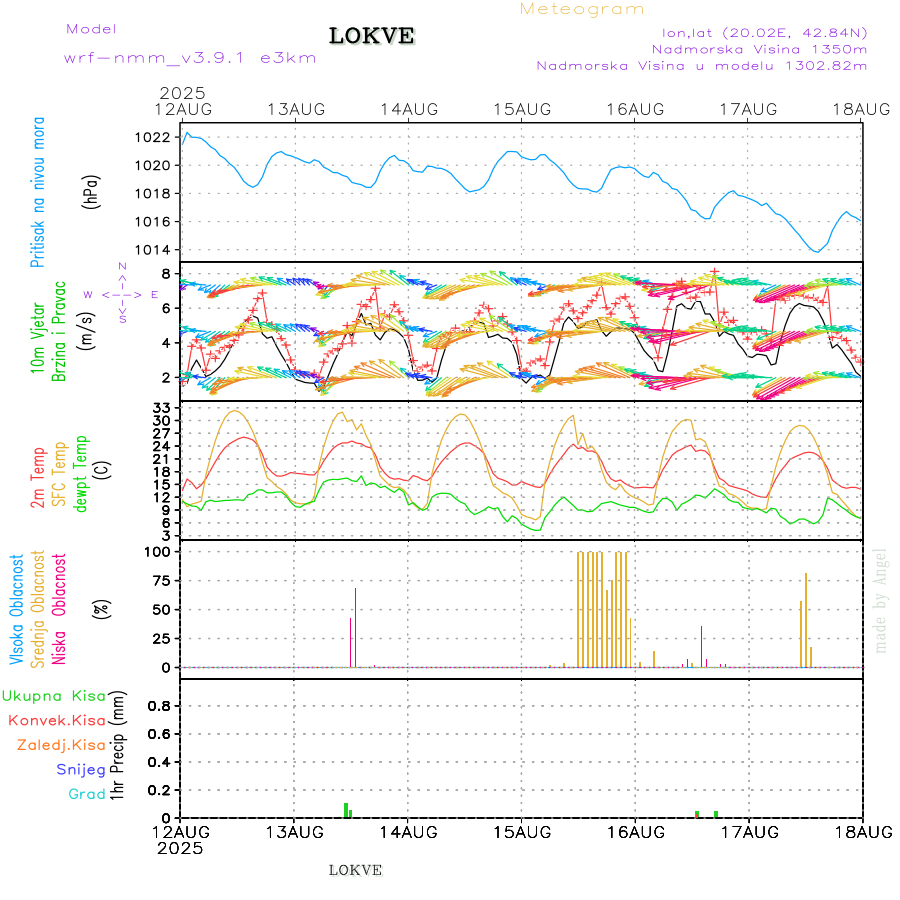The width and height of the screenshot is (900, 900).
Task: Click the LOKVE title at top
Action: pos(371,36)
